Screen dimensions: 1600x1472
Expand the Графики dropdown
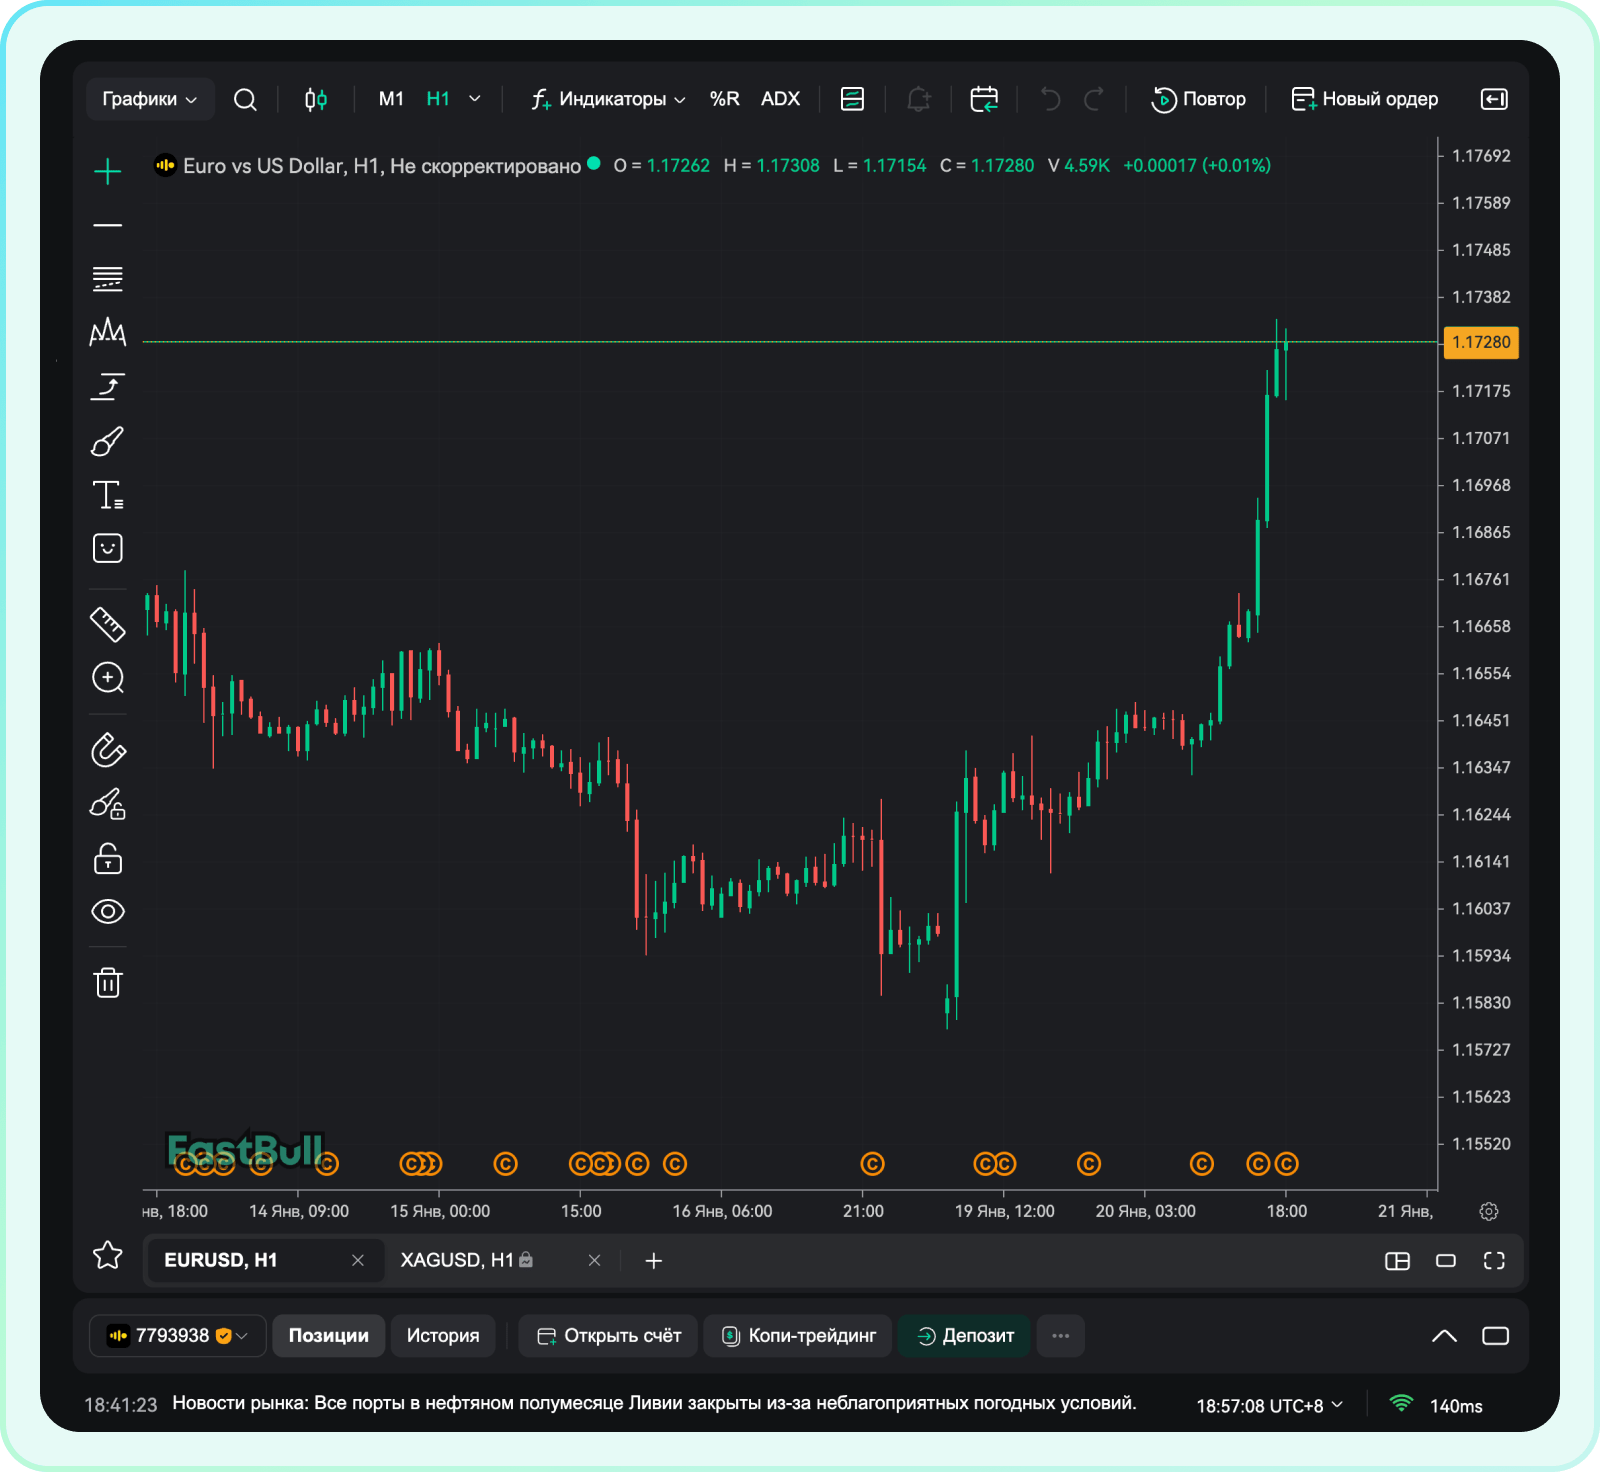(150, 99)
